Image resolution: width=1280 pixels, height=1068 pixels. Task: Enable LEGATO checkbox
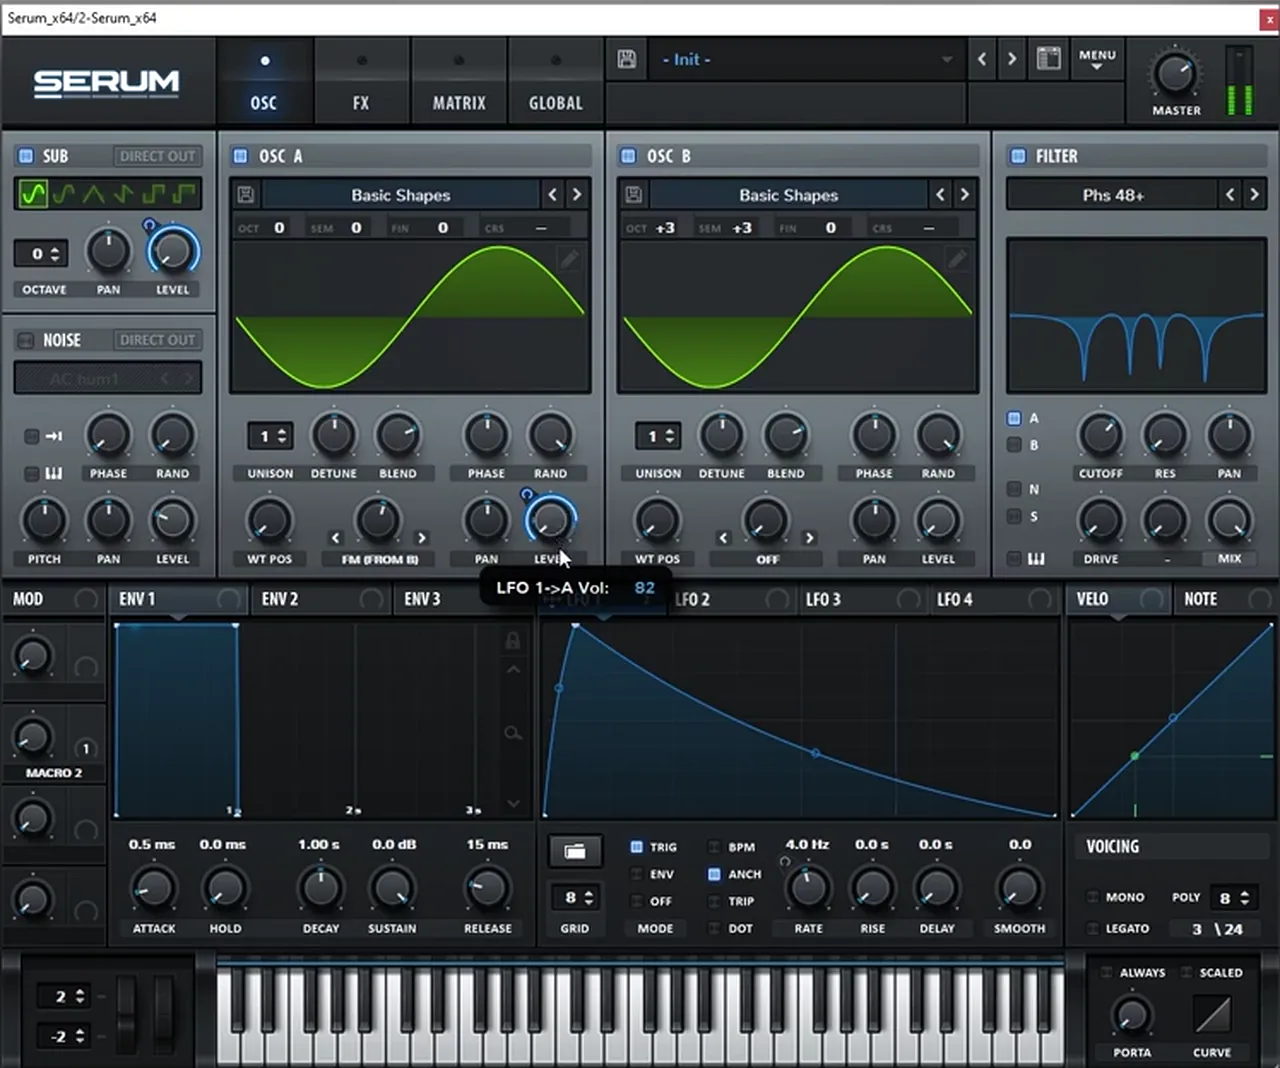point(1093,928)
